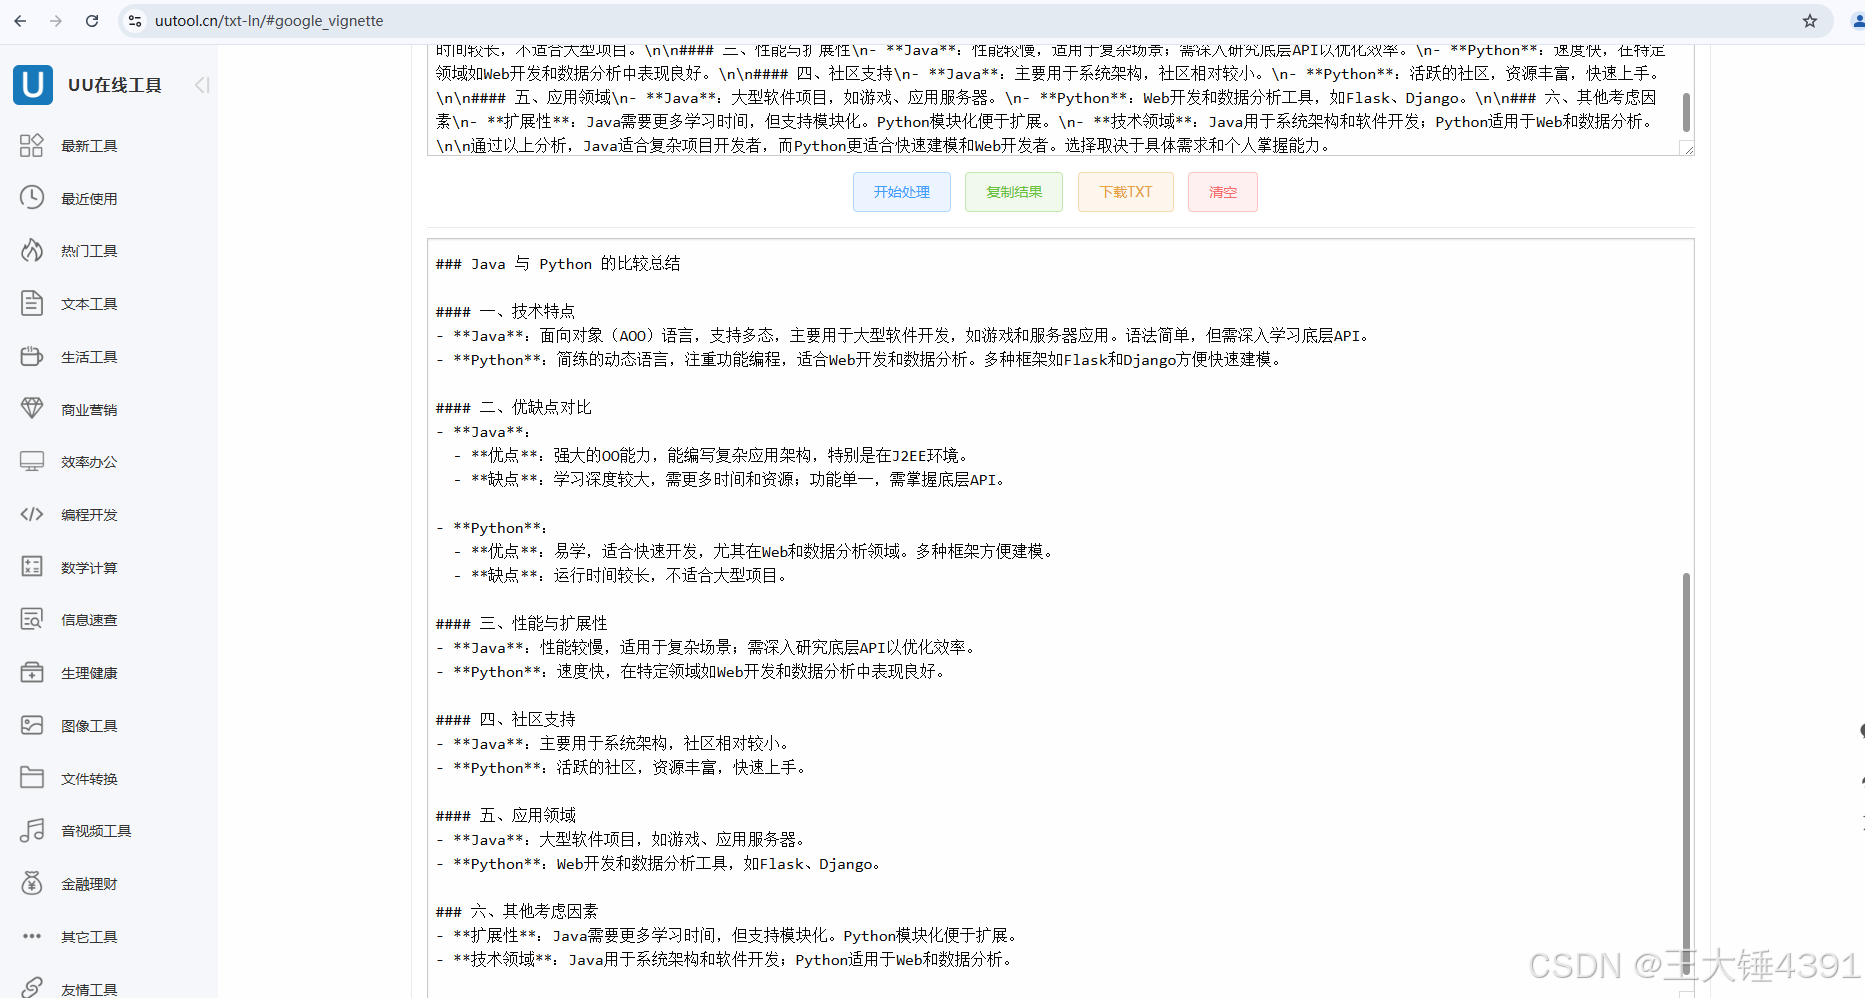Collapse the sidebar with the chevron

point(202,85)
